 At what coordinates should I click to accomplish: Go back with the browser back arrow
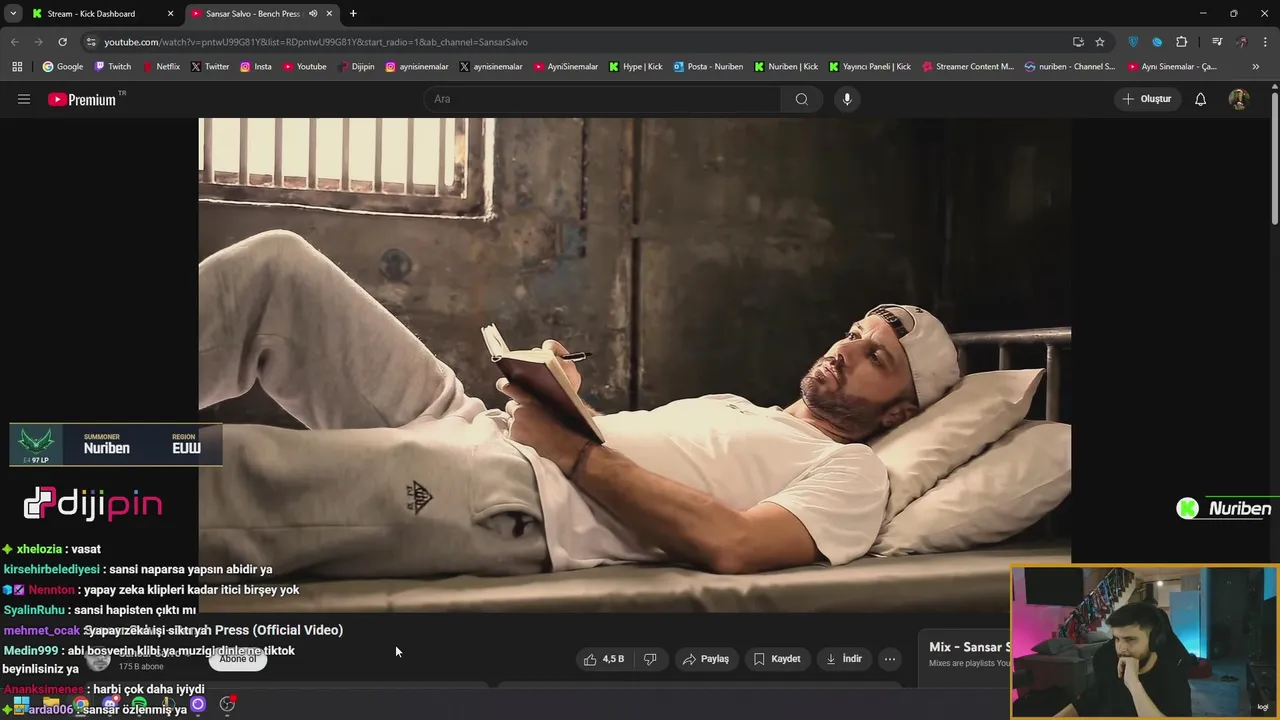pos(14,42)
